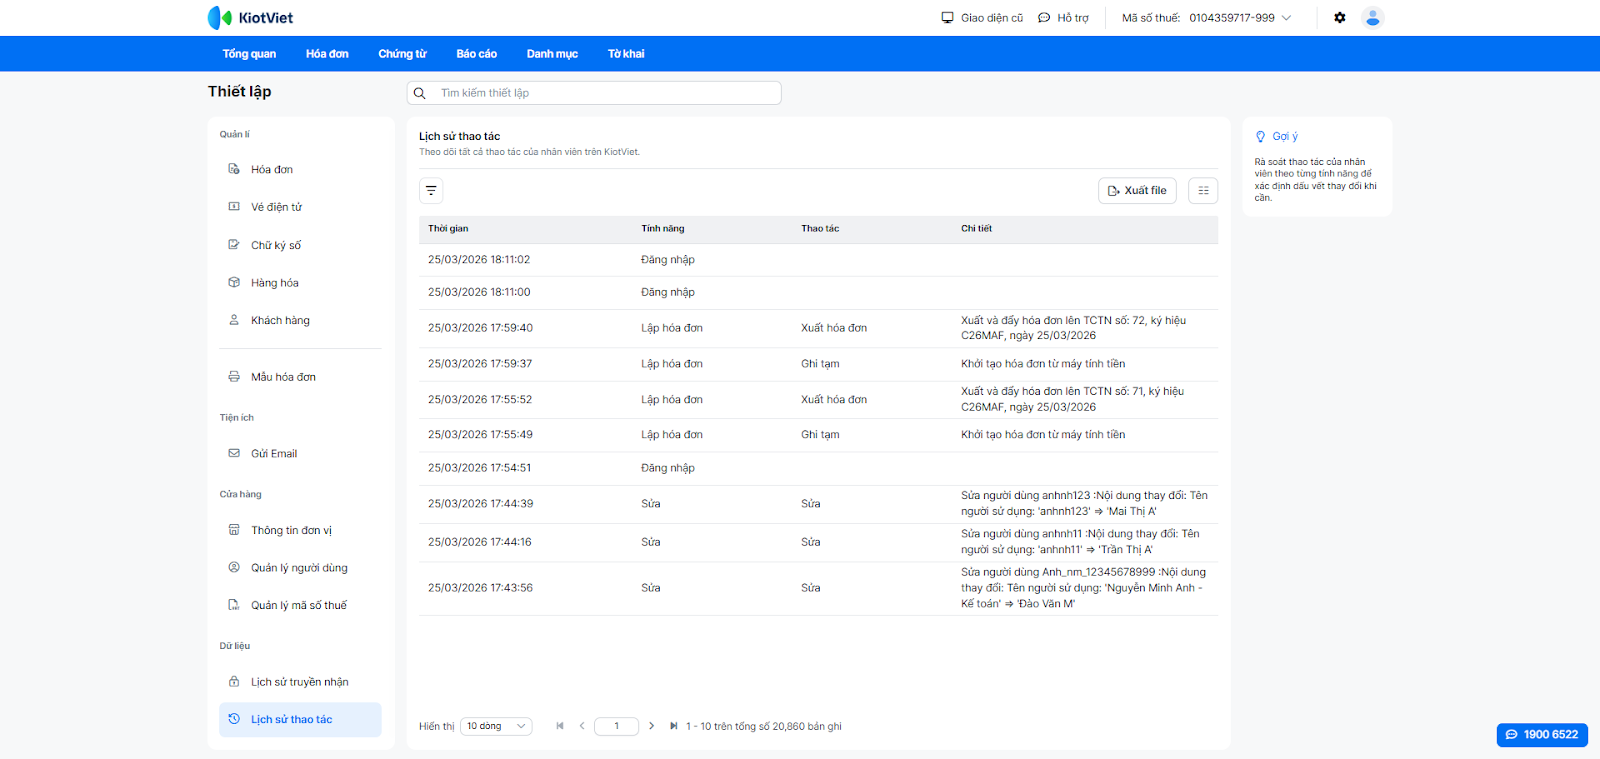Screen dimensions: 1600x759
Task: Switch to the Tổng quan tab
Action: (249, 54)
